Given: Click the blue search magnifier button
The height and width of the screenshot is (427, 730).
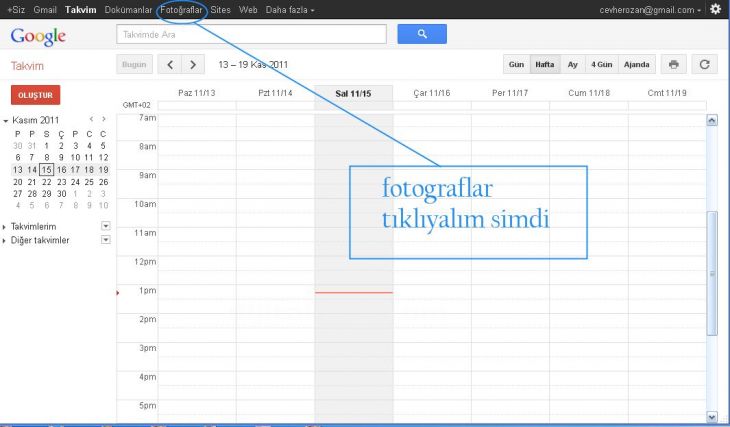Looking at the screenshot, I should coord(422,34).
